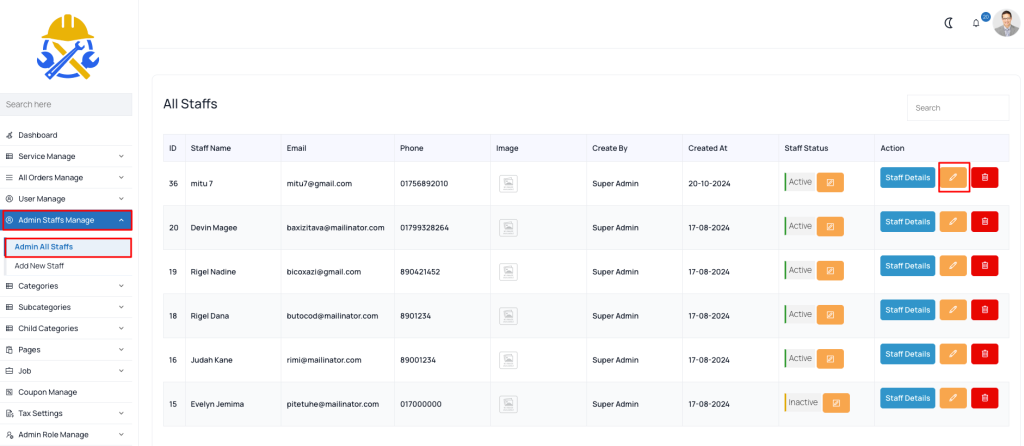Click the helmet and wrench logo
Screen dimensions: 1024x446
(x=67, y=47)
